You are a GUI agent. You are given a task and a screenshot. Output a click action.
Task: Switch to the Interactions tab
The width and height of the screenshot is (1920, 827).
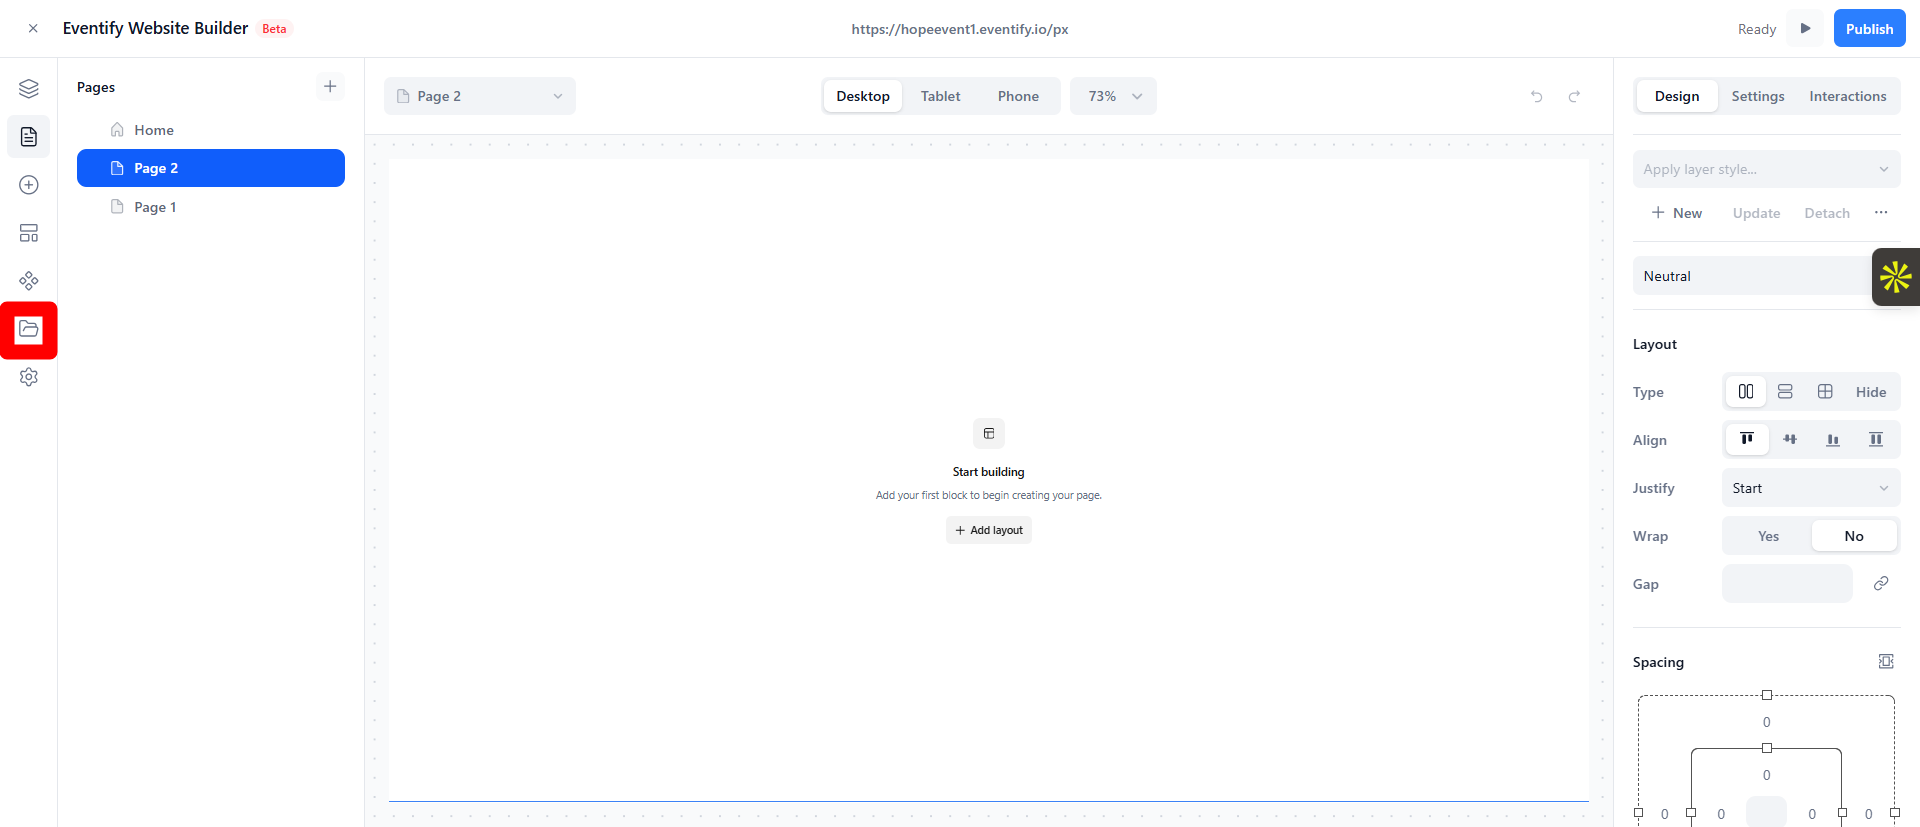[1847, 96]
